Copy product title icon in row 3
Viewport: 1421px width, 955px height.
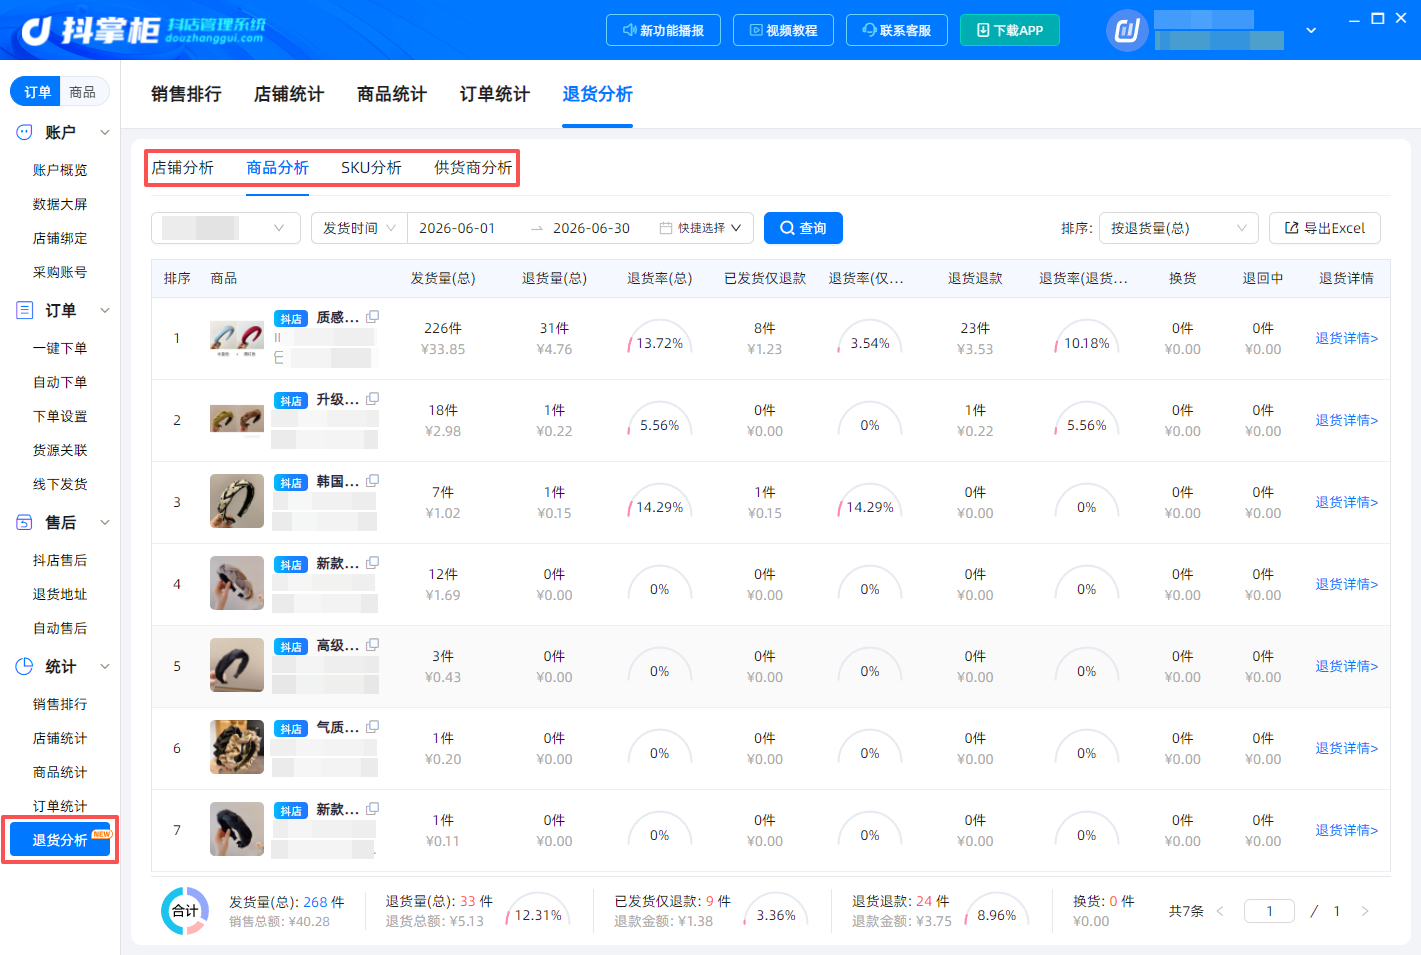(373, 481)
